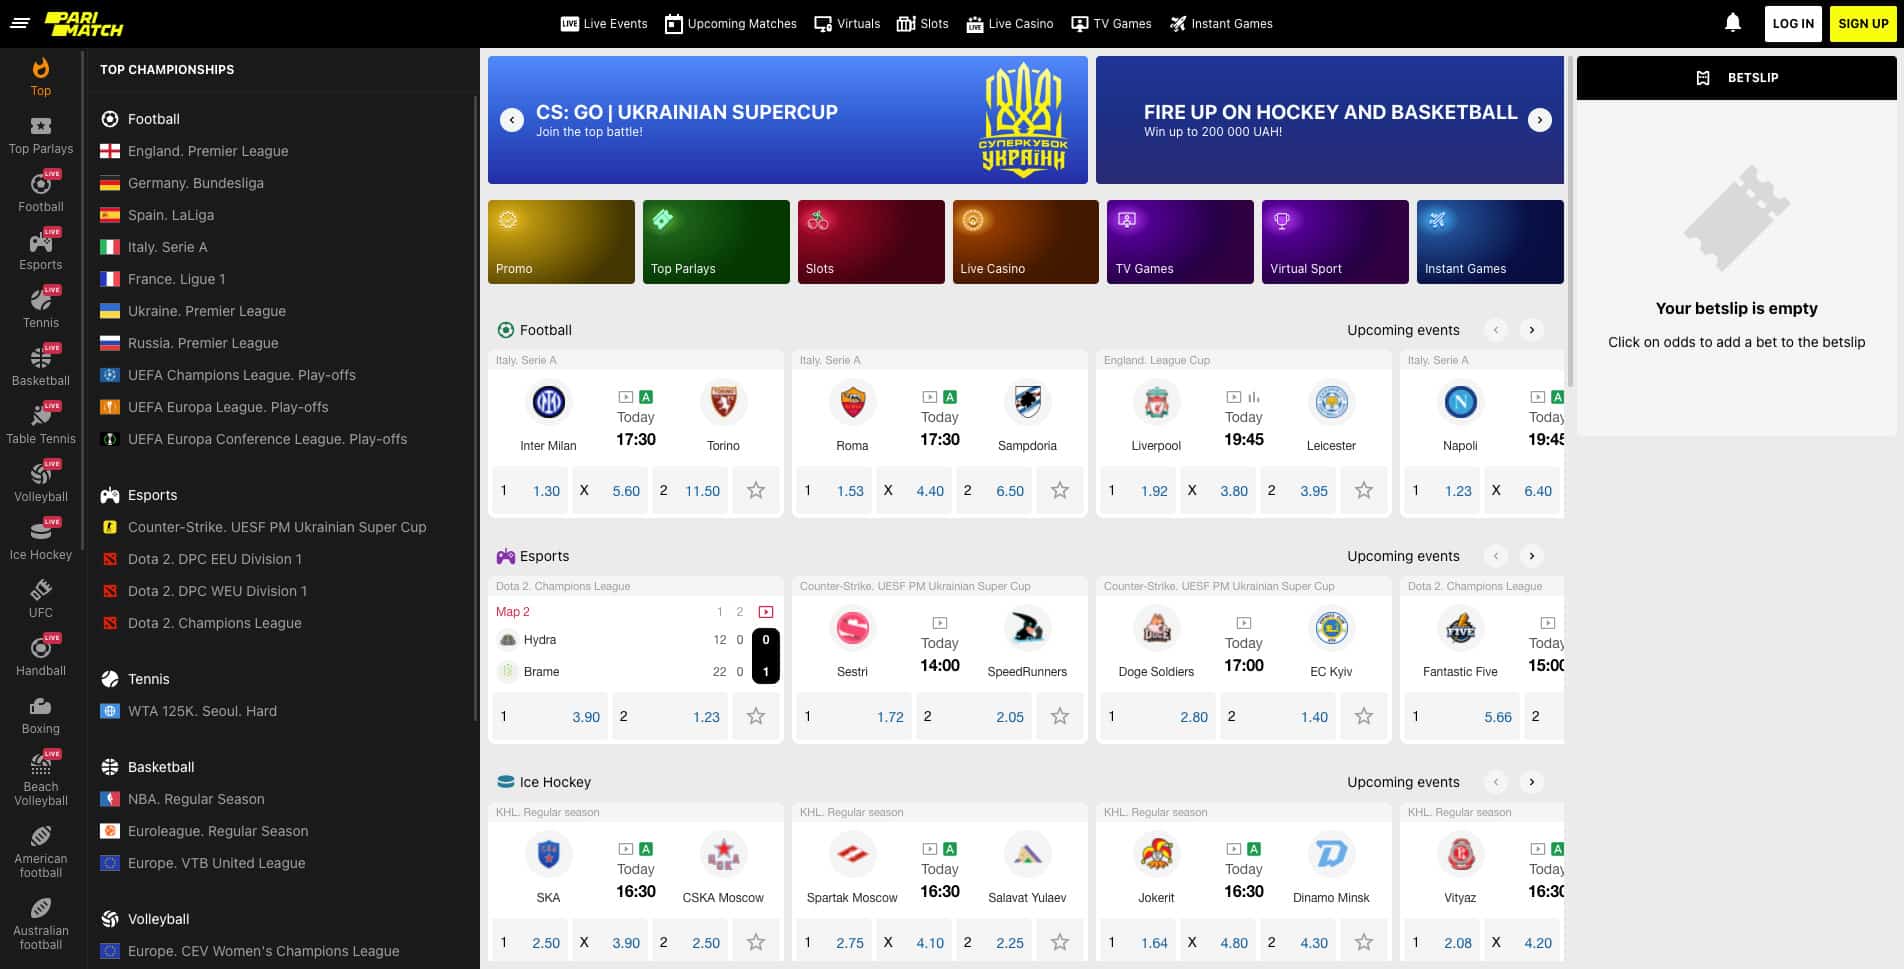Show previous promo banner
Viewport: 1904px width, 969px height.
[x=512, y=120]
